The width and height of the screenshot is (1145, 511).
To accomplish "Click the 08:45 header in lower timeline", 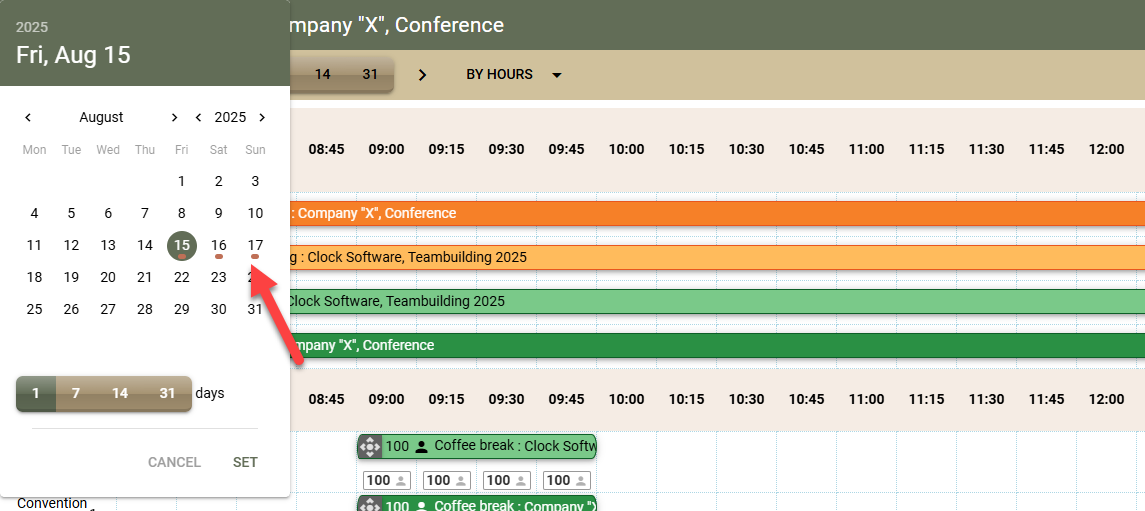I will (326, 399).
